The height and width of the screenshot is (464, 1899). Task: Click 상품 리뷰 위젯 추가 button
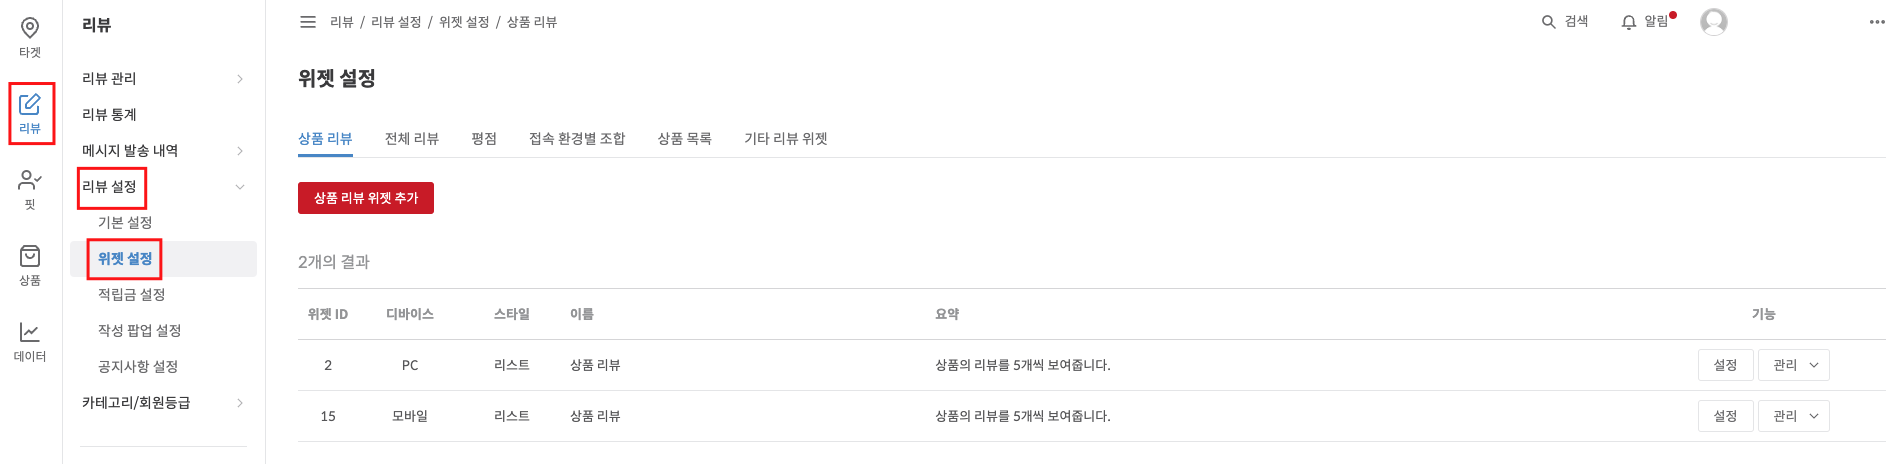[x=366, y=198]
